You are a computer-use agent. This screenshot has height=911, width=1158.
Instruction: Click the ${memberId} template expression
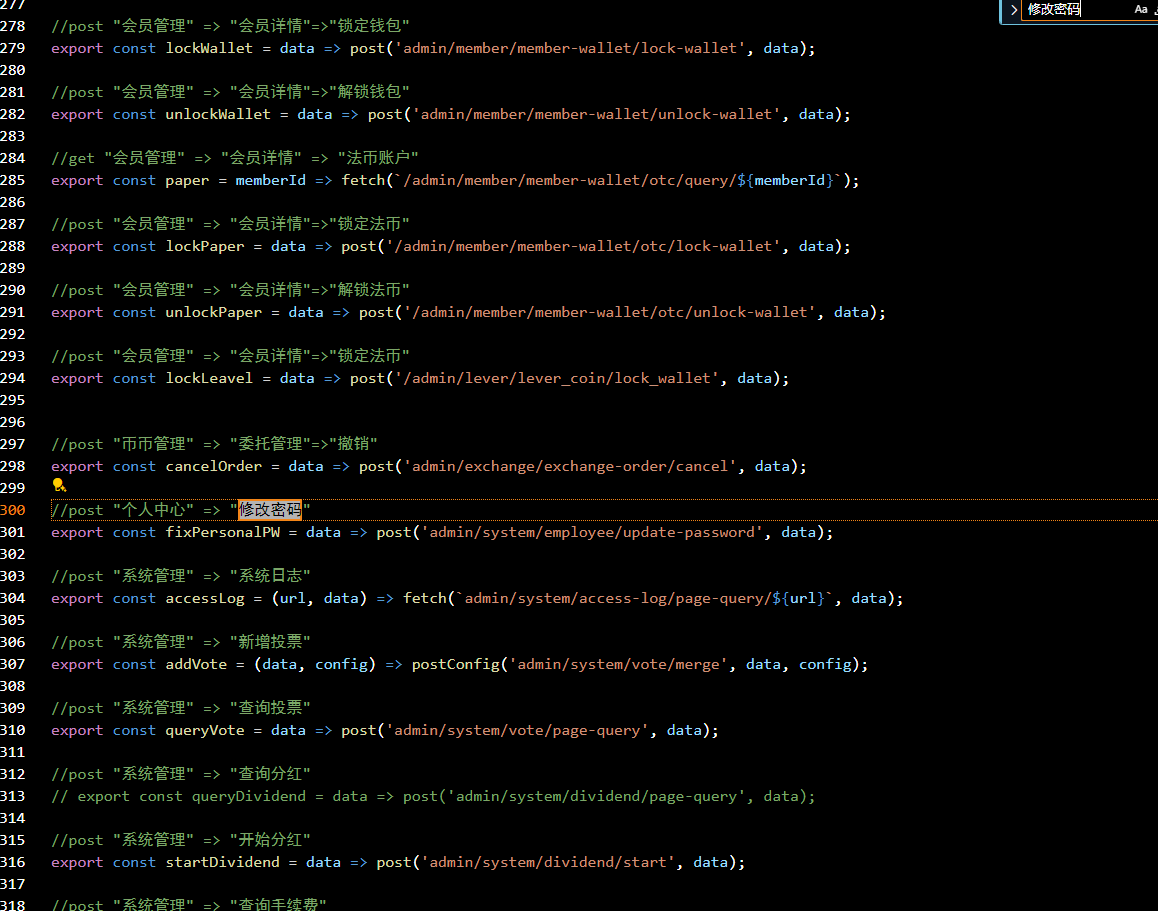tap(792, 180)
